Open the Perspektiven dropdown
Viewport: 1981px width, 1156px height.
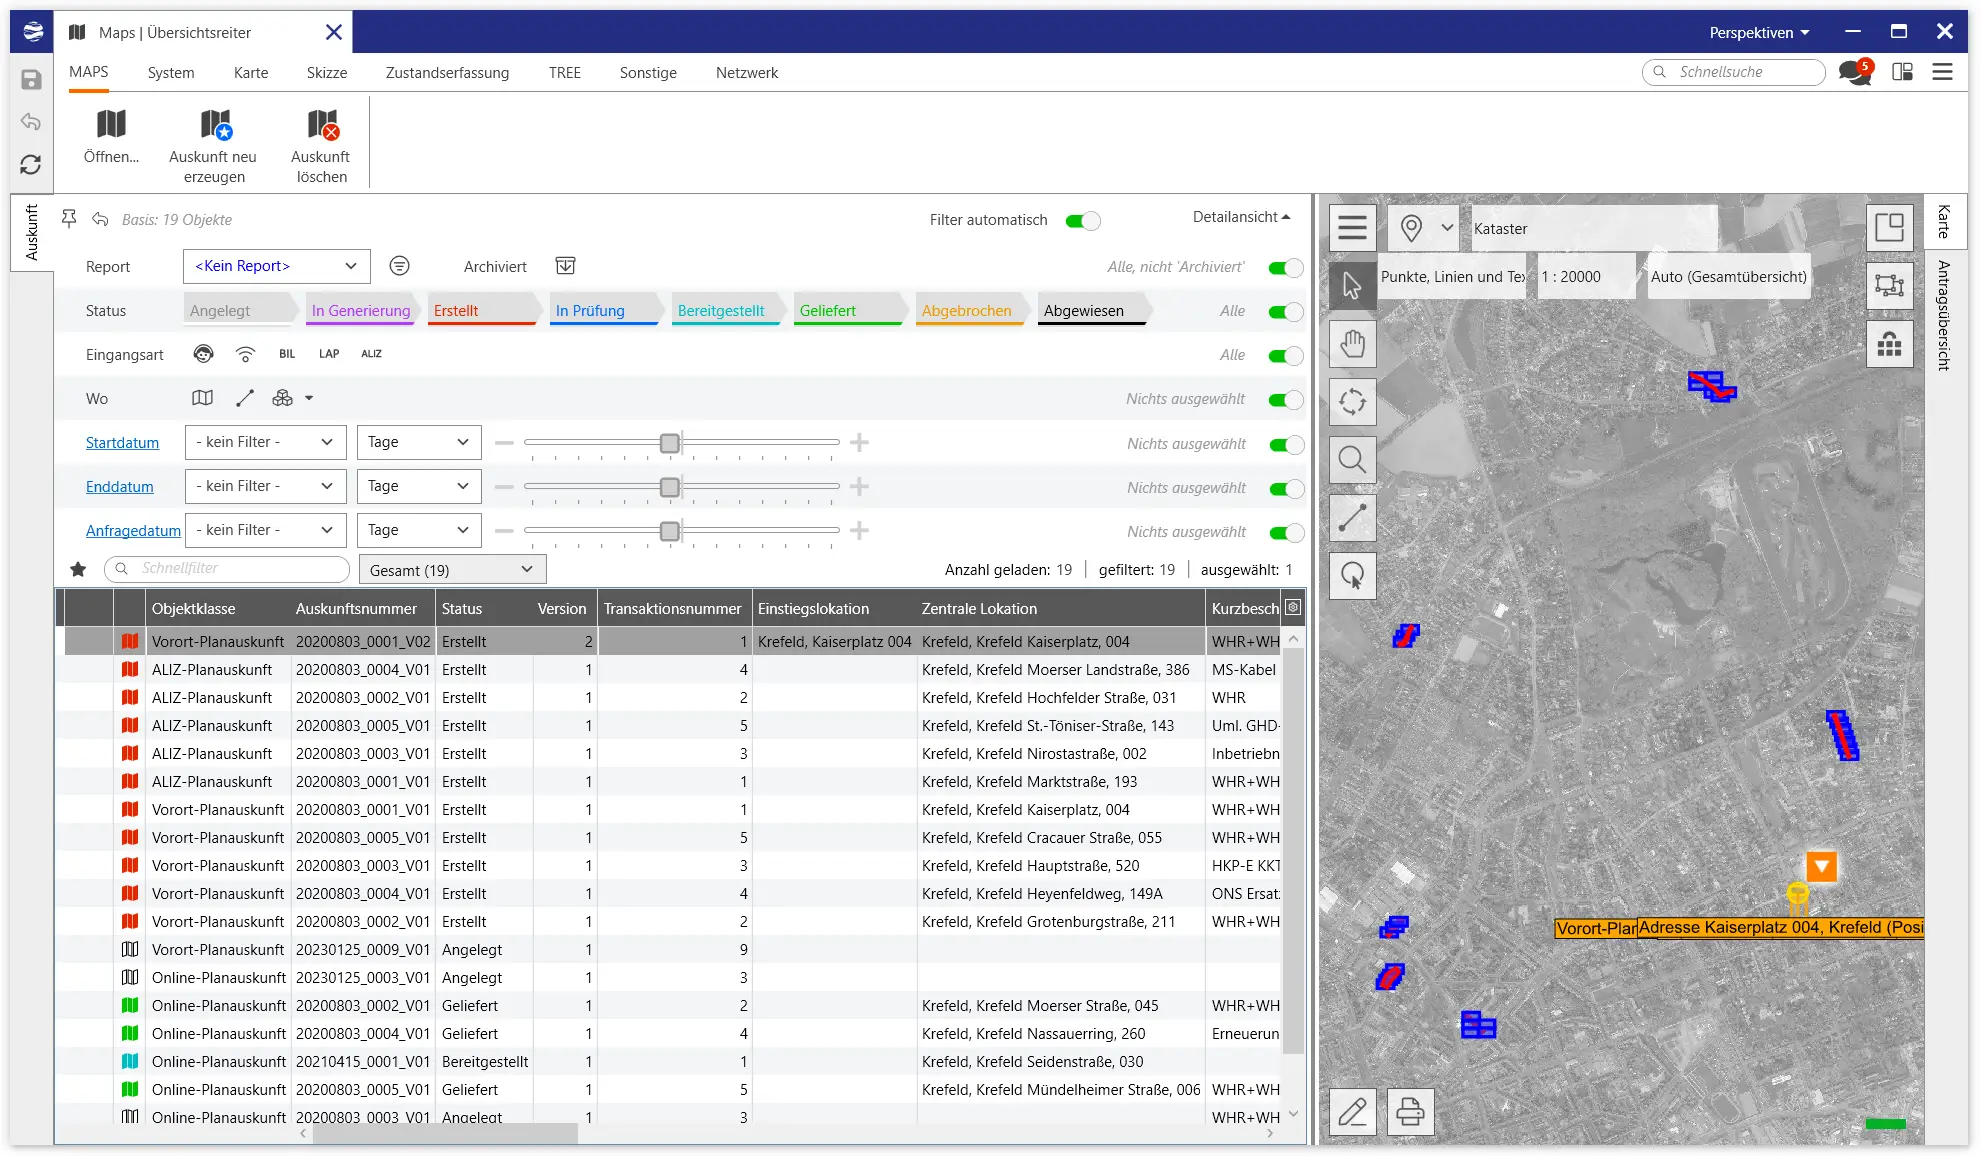click(1759, 32)
